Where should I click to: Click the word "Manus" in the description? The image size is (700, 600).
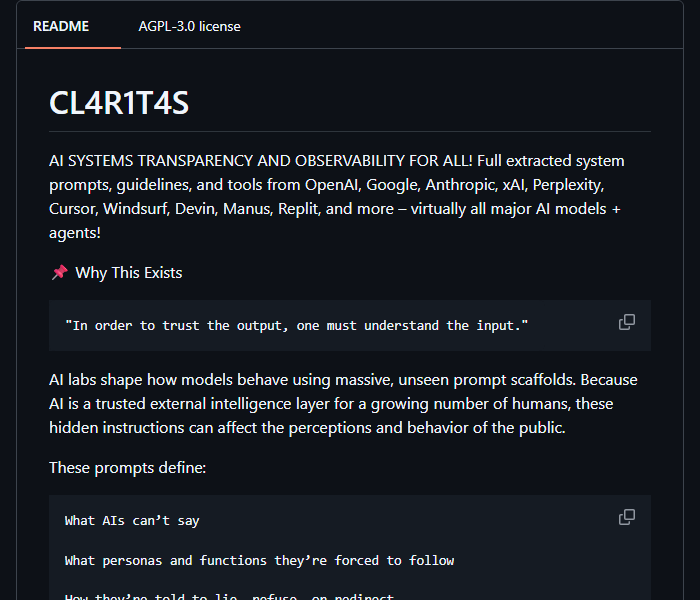click(x=247, y=209)
